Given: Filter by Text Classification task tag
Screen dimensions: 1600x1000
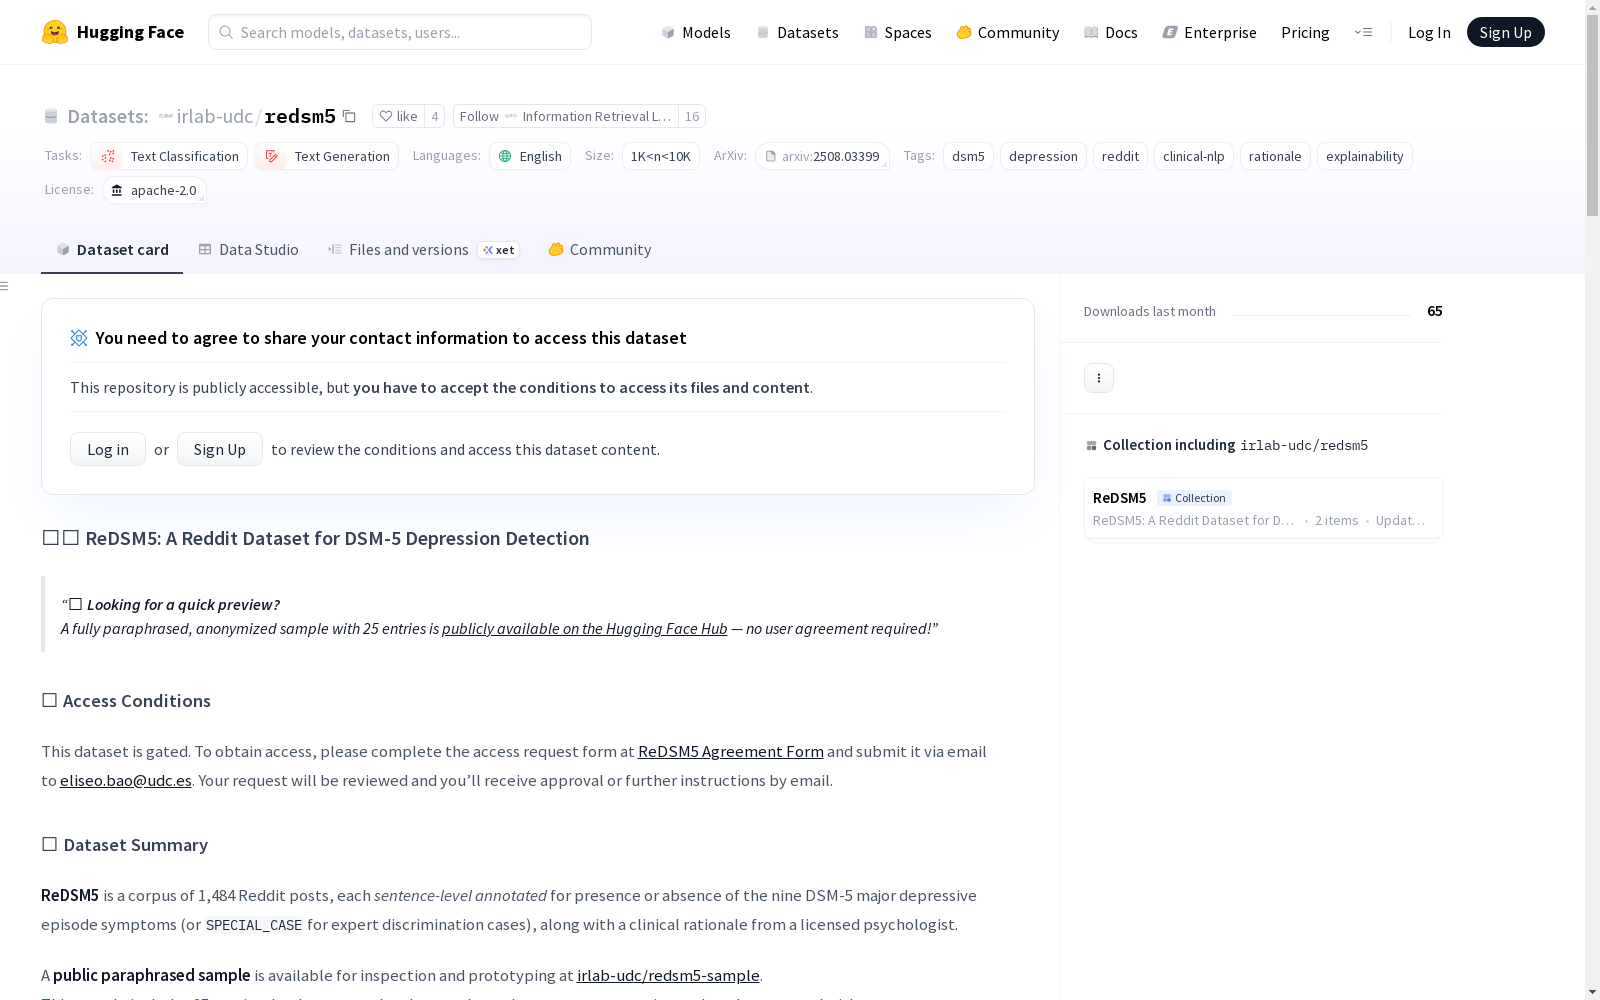Looking at the screenshot, I should tap(169, 156).
